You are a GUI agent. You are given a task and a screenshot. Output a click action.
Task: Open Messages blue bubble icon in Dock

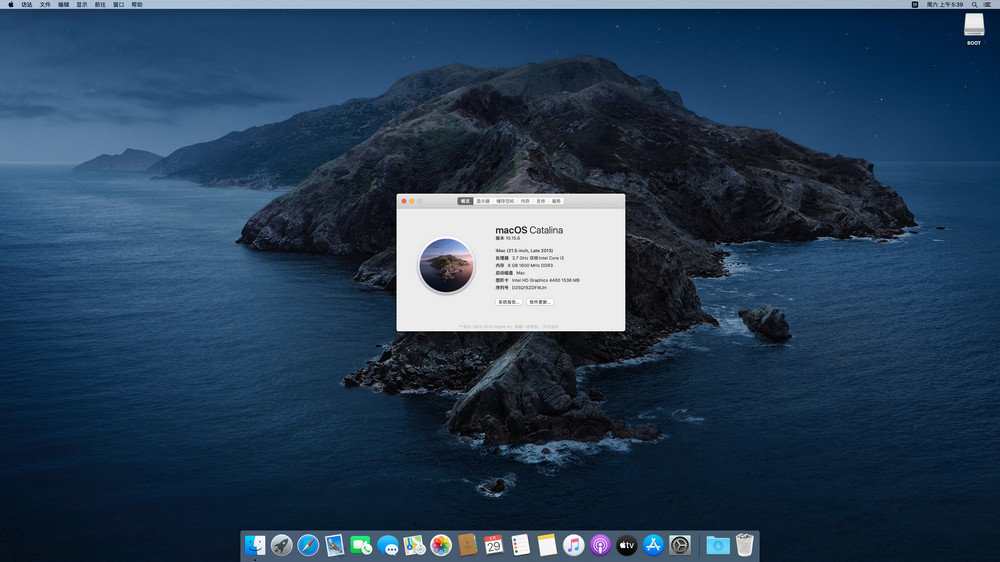click(x=388, y=545)
